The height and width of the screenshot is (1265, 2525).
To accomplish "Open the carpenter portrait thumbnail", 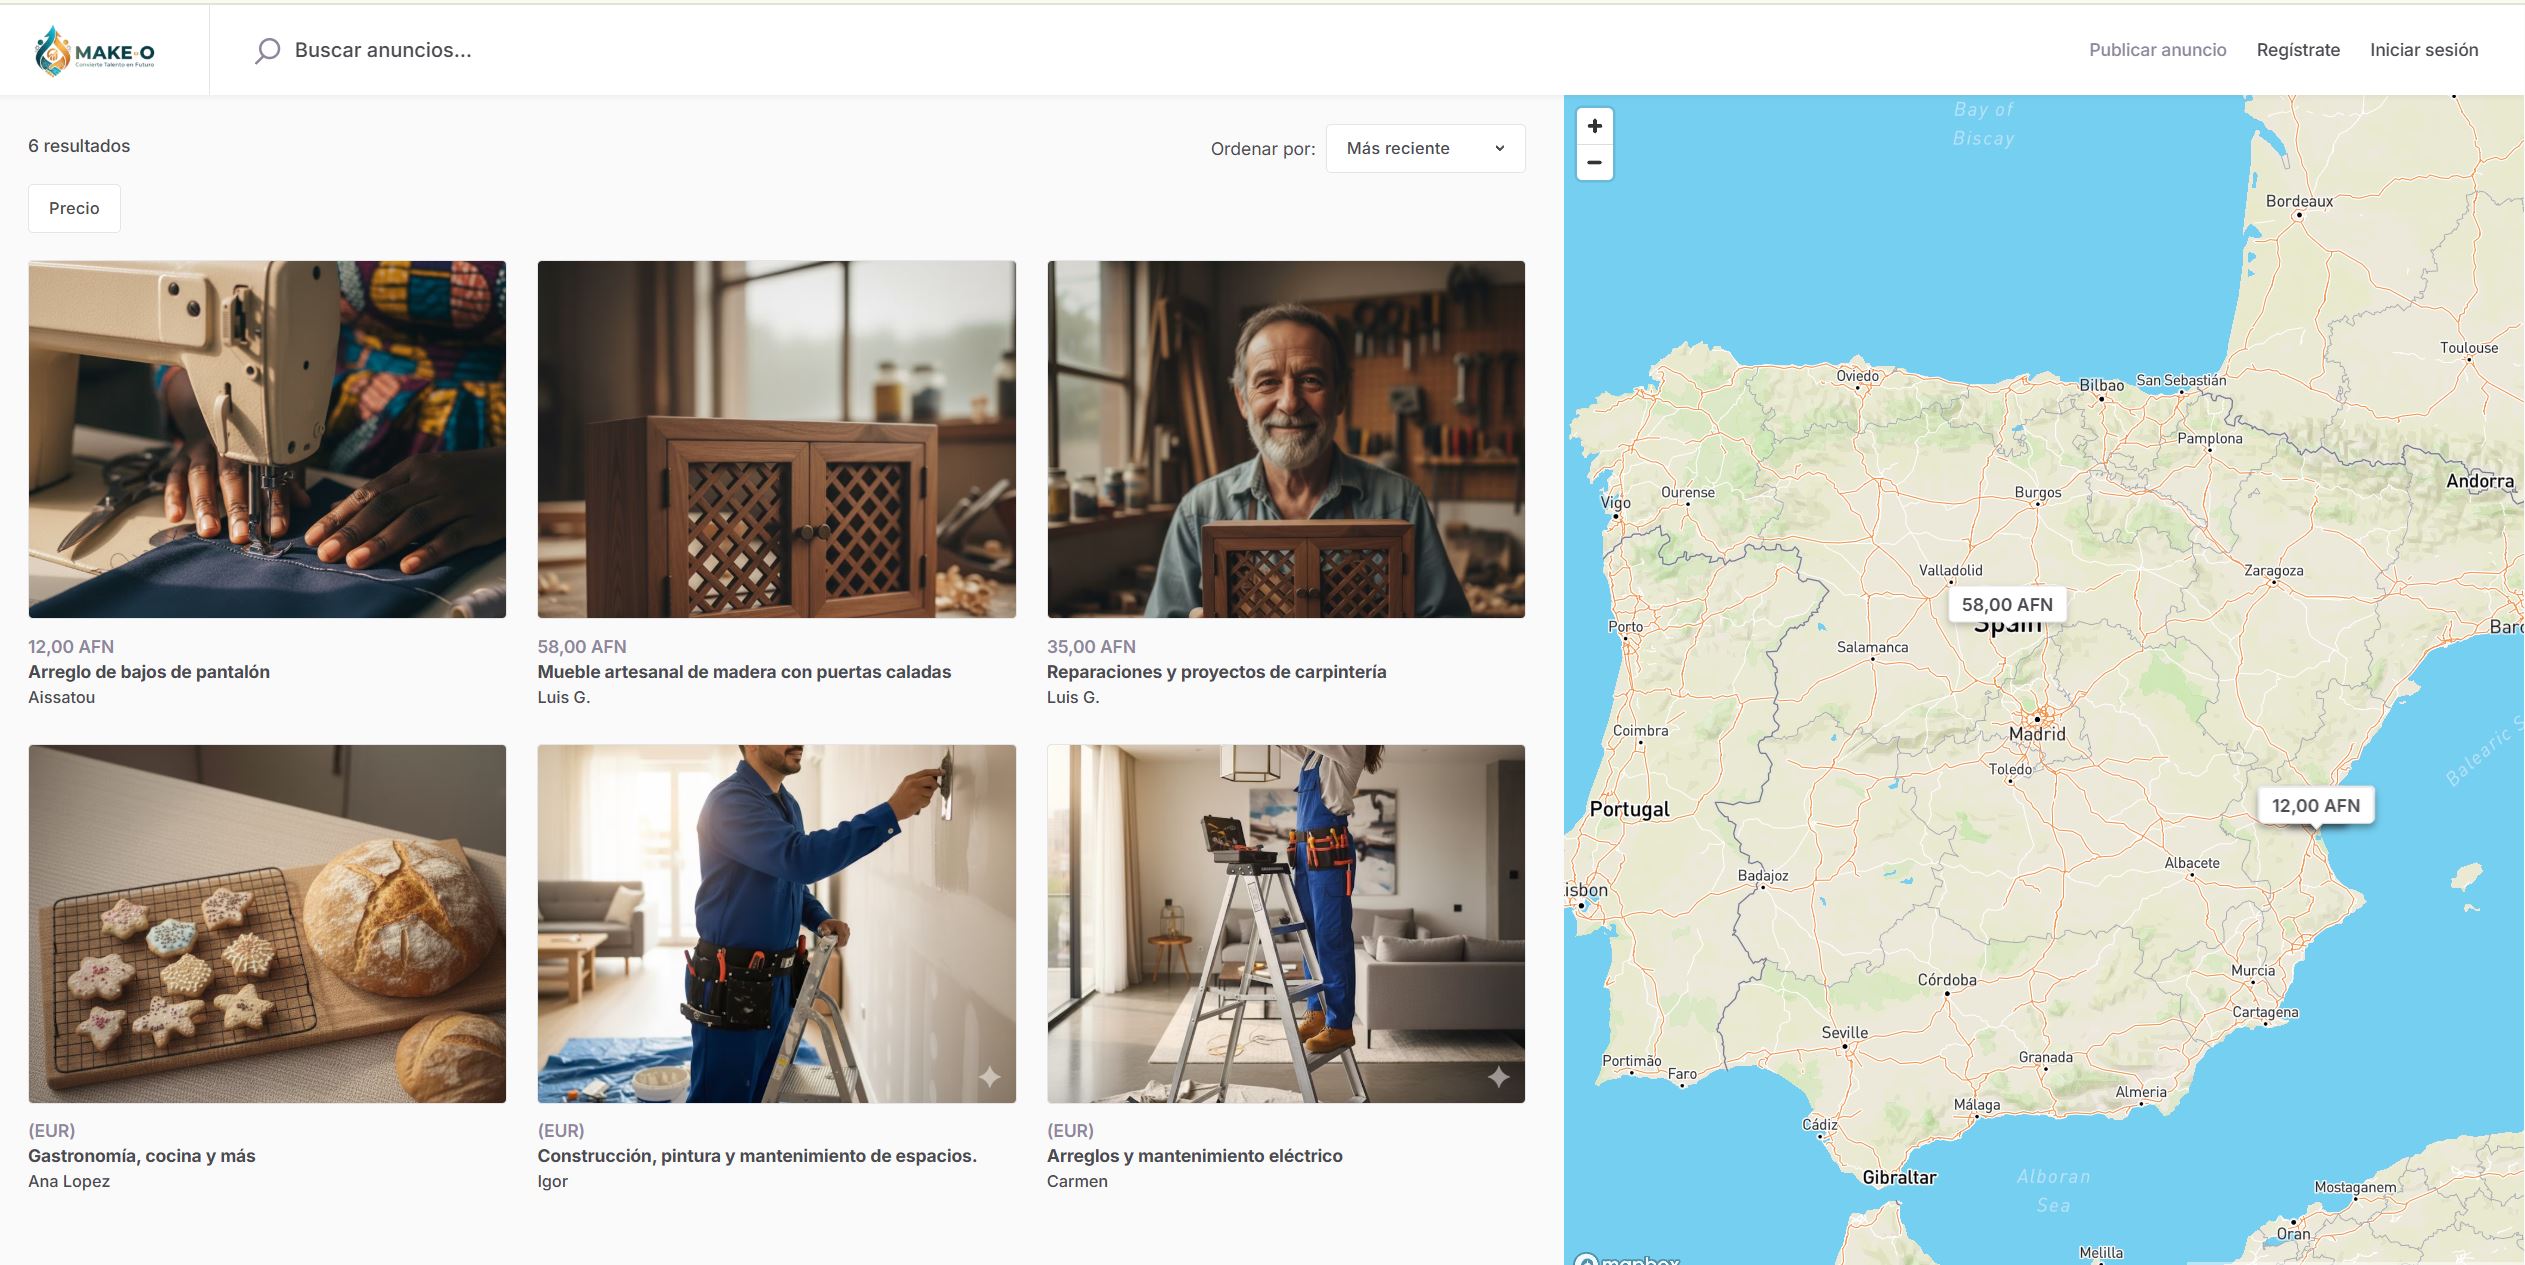I will (x=1285, y=439).
